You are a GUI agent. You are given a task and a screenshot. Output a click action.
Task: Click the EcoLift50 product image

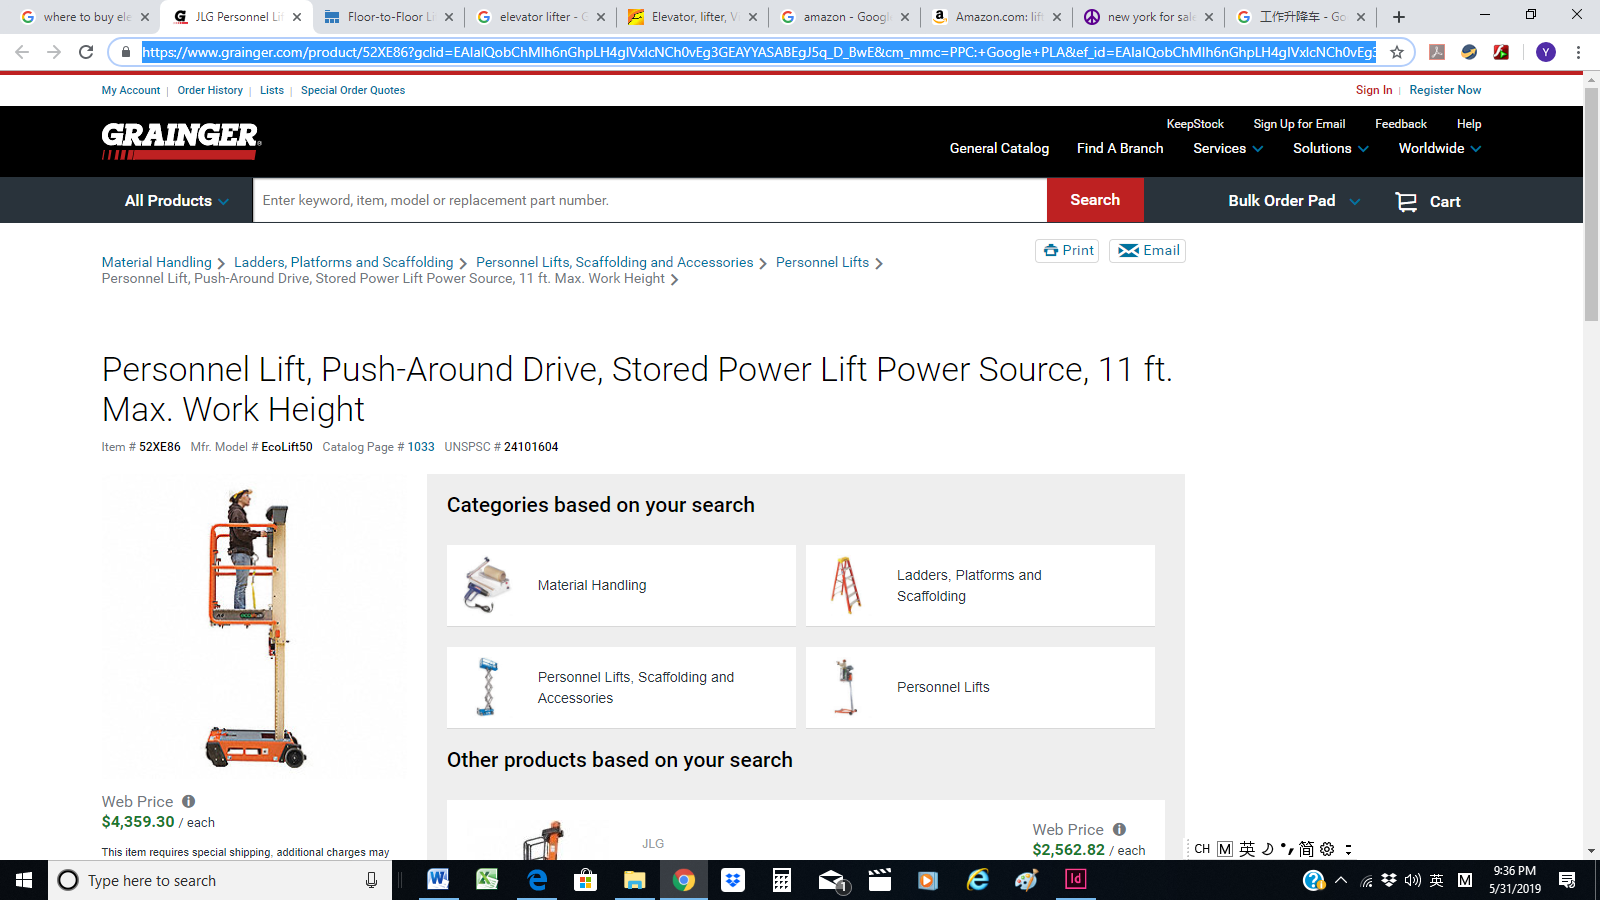(x=256, y=628)
